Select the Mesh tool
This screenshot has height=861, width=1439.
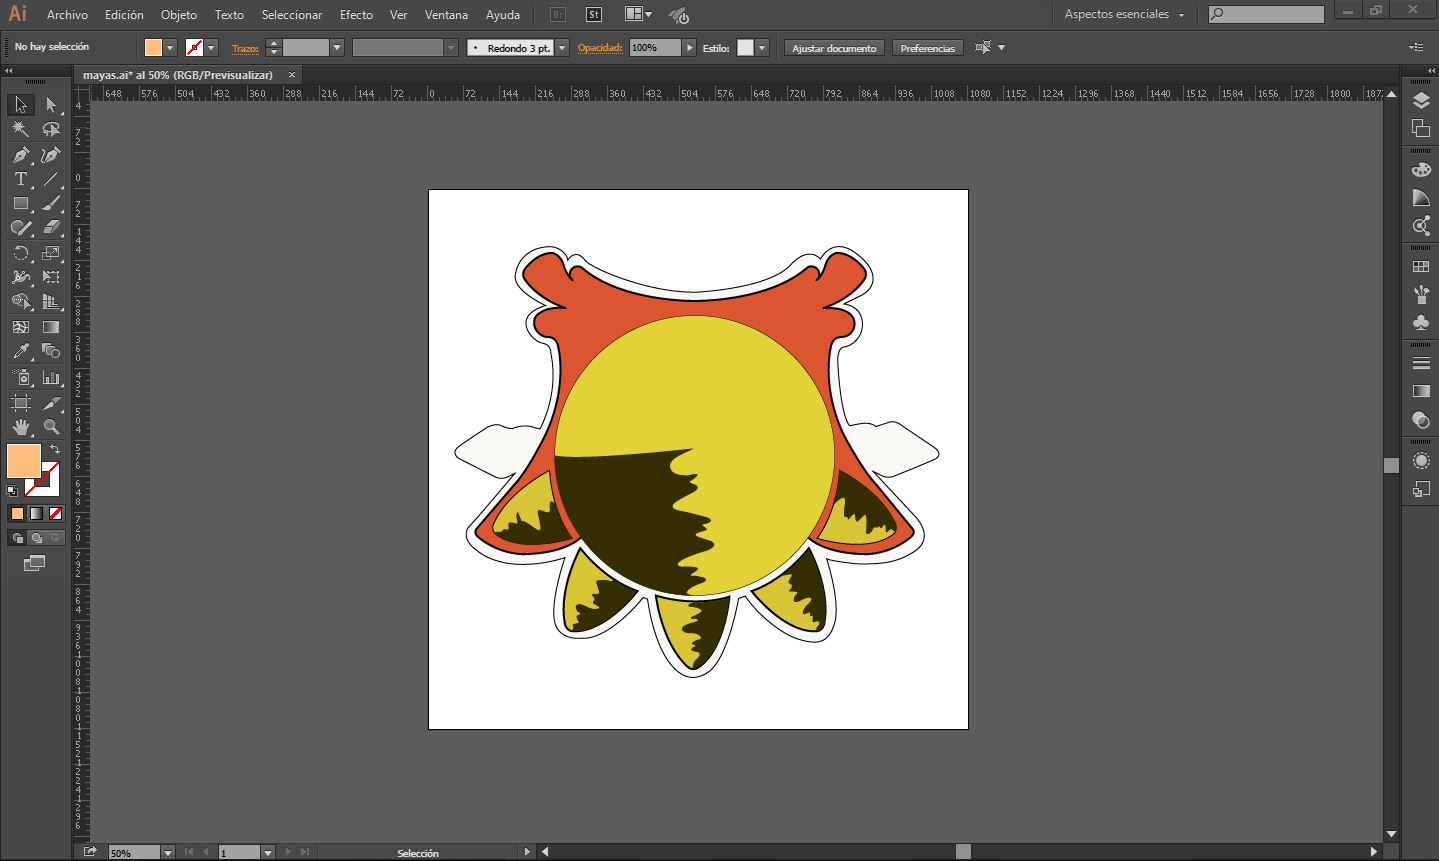pyautogui.click(x=21, y=327)
